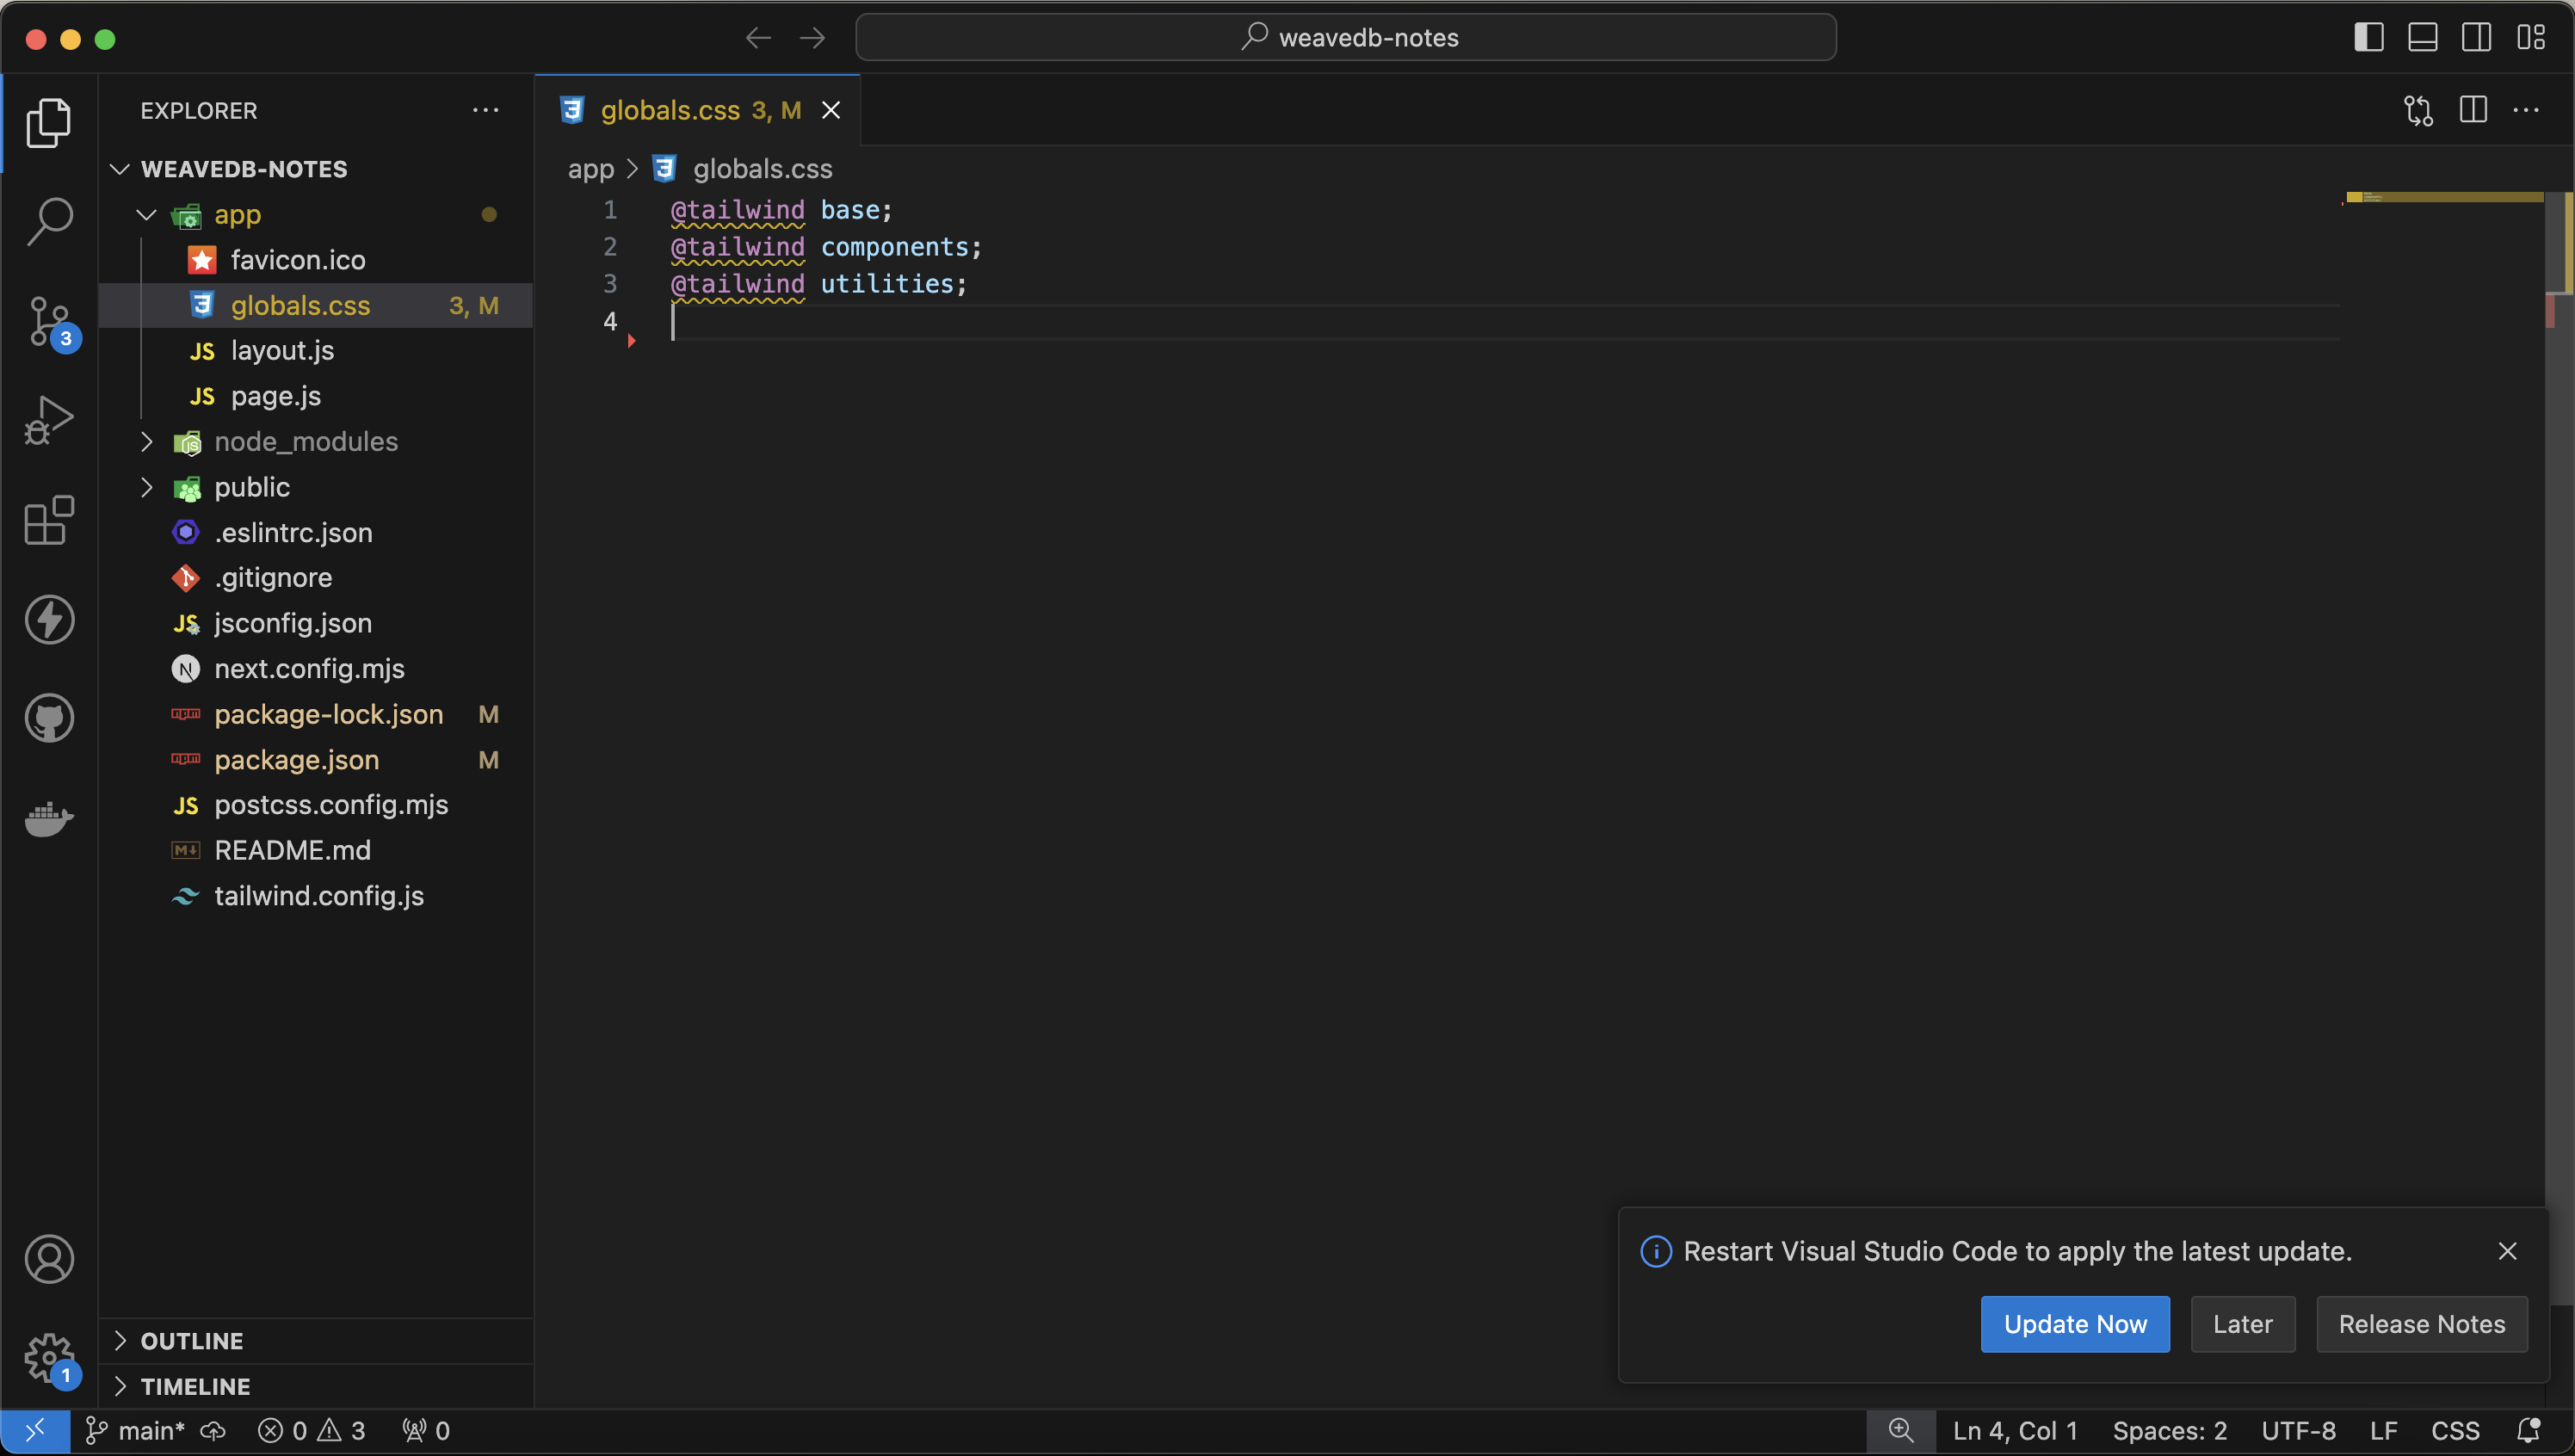Click the Open Changes icon in editor toolbar

2418,110
